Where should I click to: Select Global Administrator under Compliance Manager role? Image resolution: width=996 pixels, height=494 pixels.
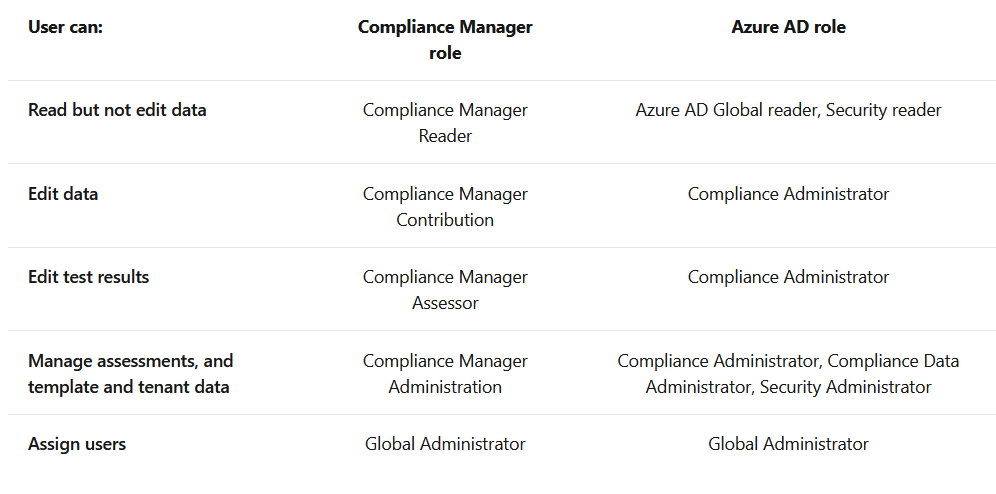pyautogui.click(x=445, y=444)
